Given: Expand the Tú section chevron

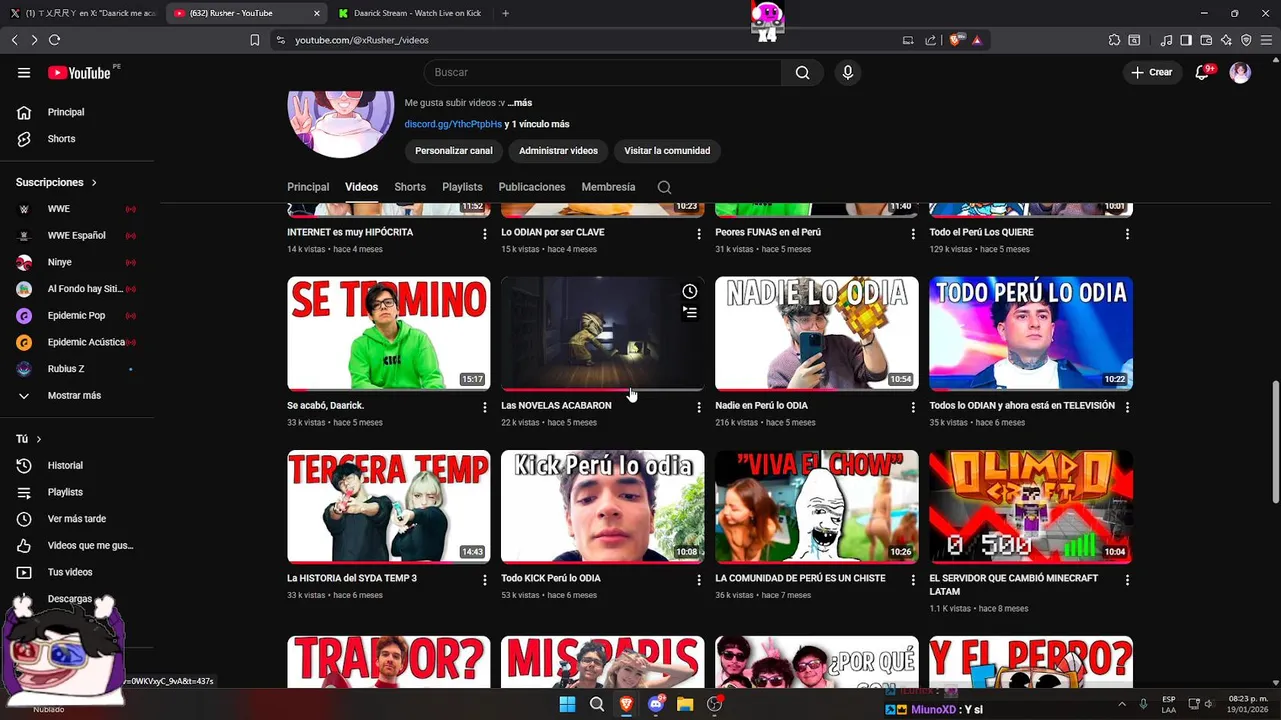Looking at the screenshot, I should (39, 439).
